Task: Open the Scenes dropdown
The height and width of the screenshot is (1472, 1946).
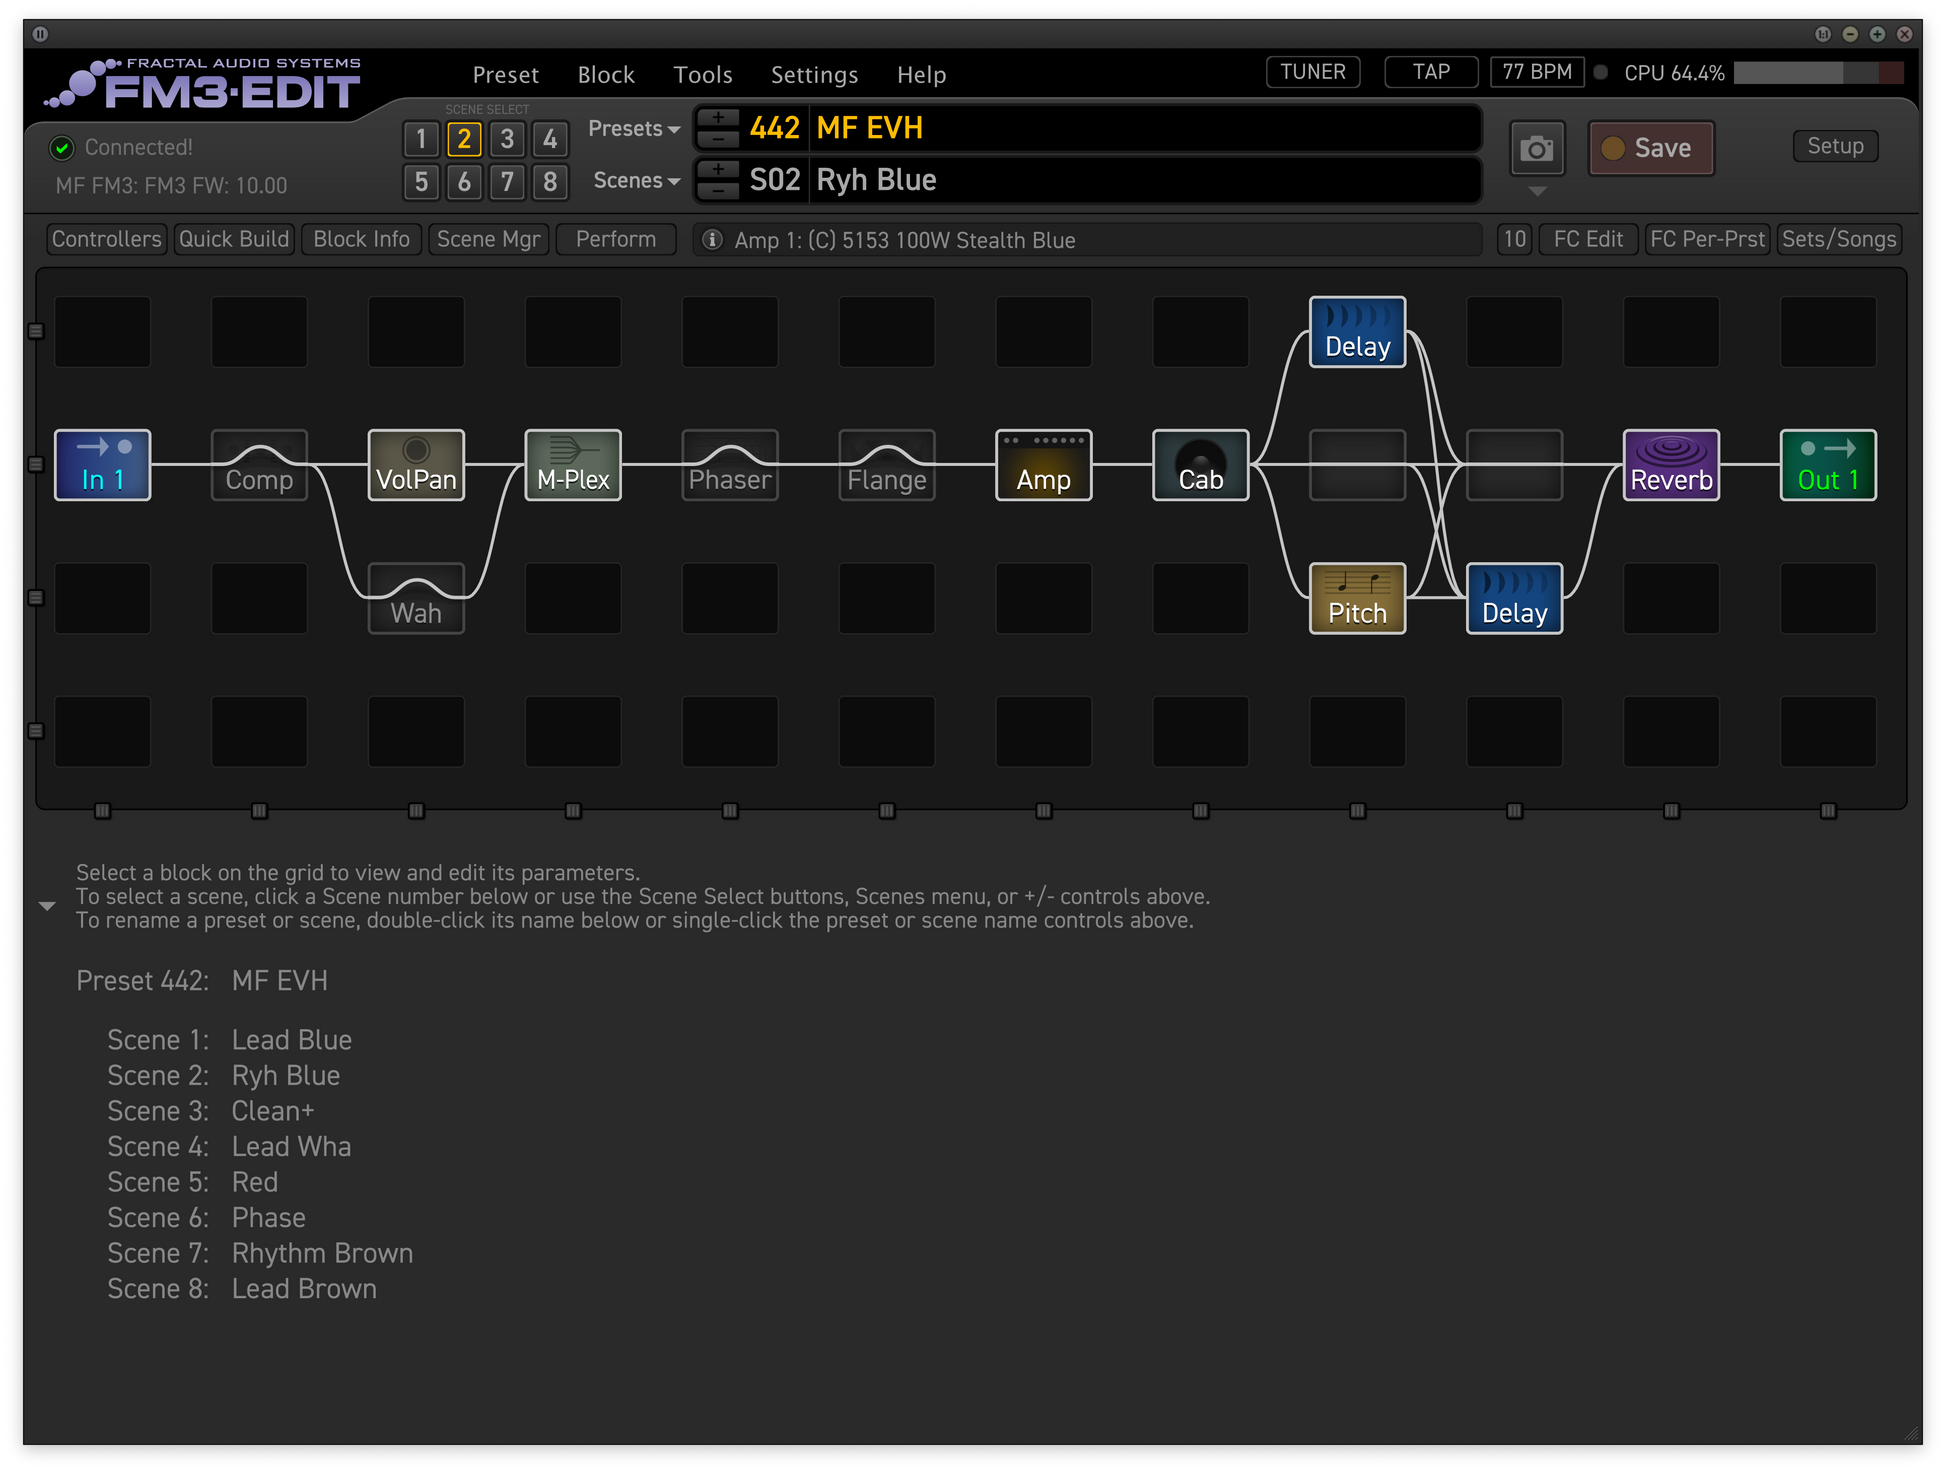Action: click(636, 181)
